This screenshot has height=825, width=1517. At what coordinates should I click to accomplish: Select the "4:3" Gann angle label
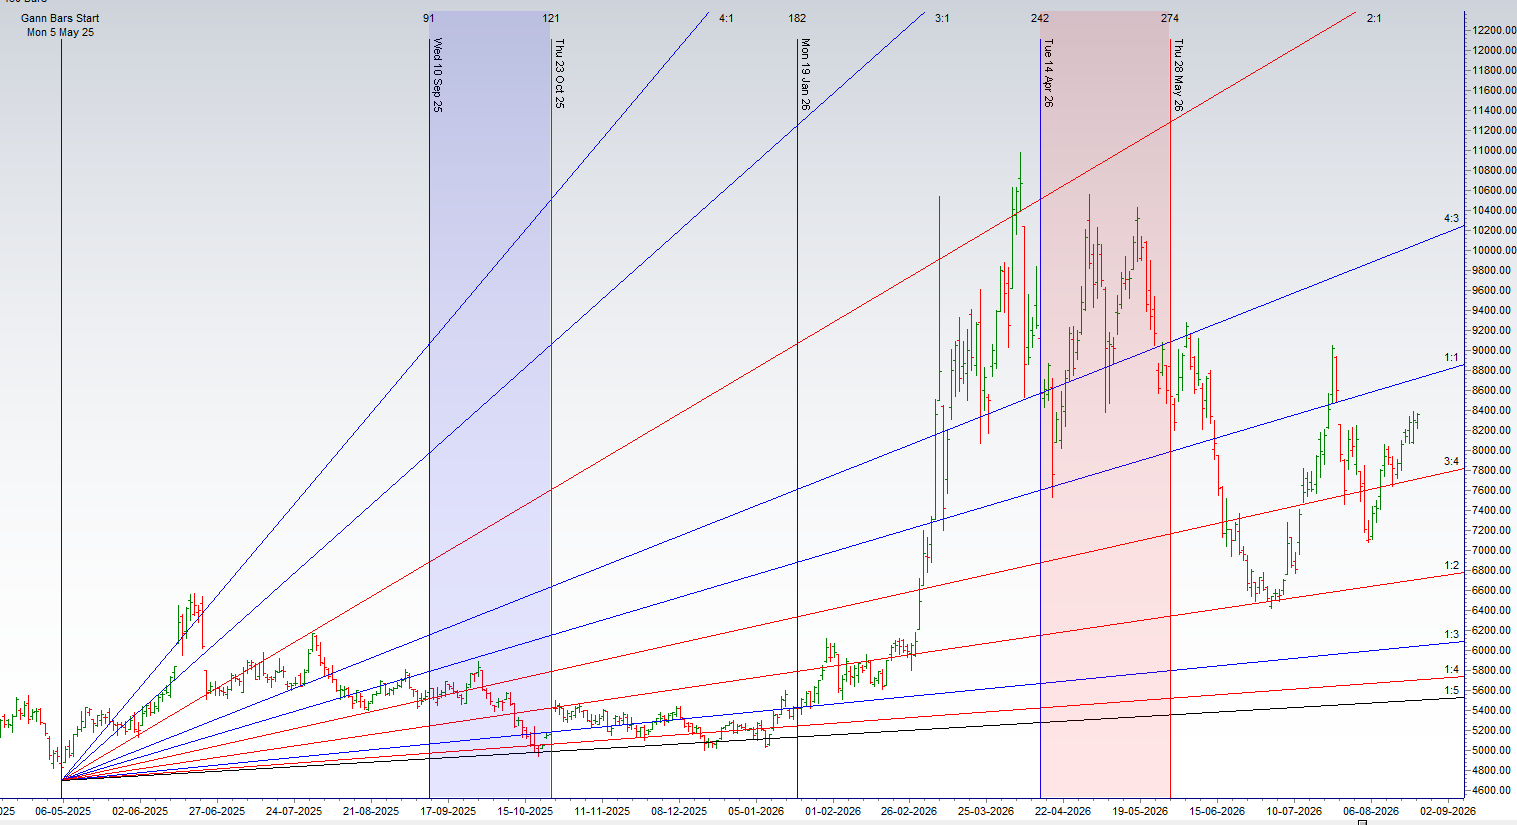pyautogui.click(x=1451, y=218)
